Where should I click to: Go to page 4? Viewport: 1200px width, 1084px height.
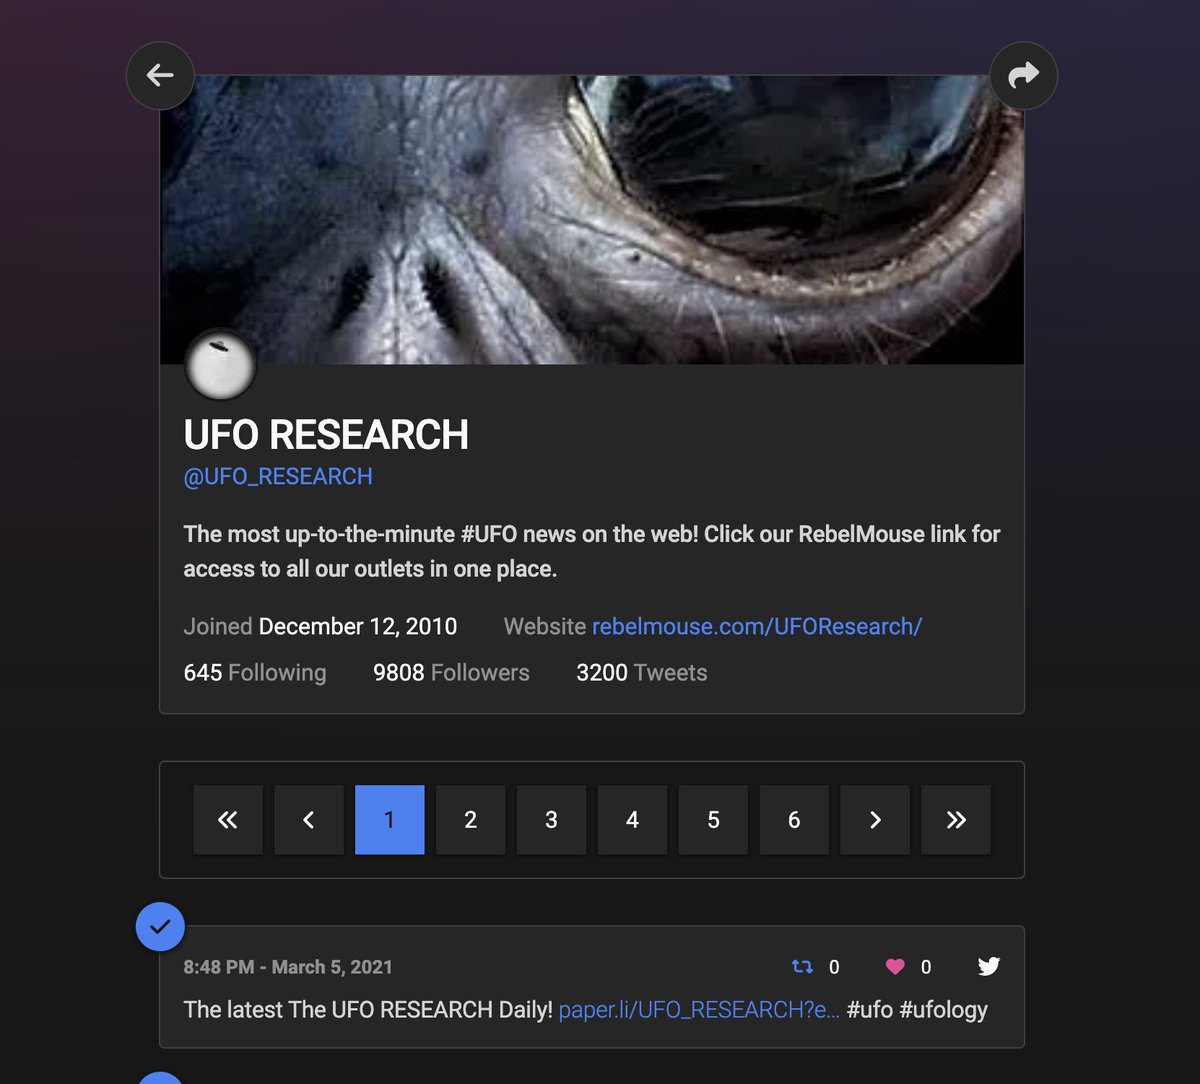[x=633, y=820]
